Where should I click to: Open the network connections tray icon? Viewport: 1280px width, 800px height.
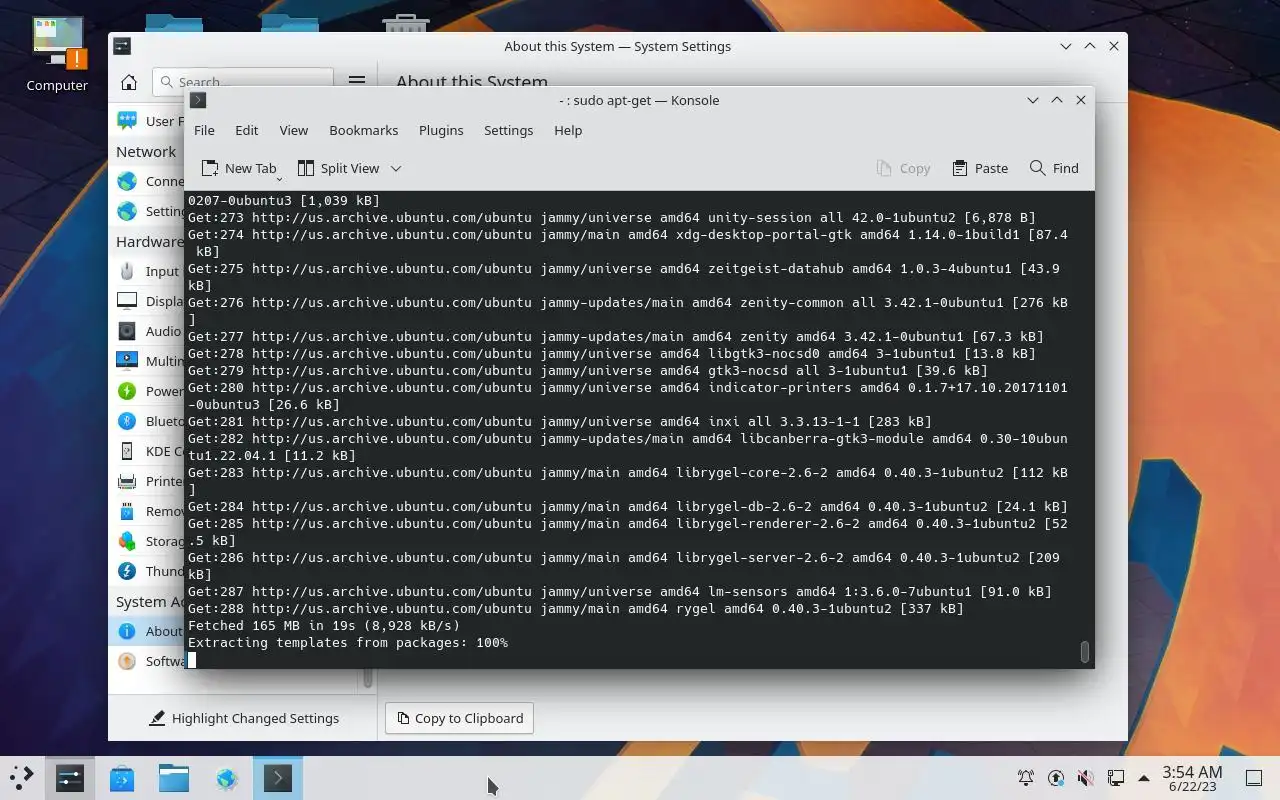1116,778
